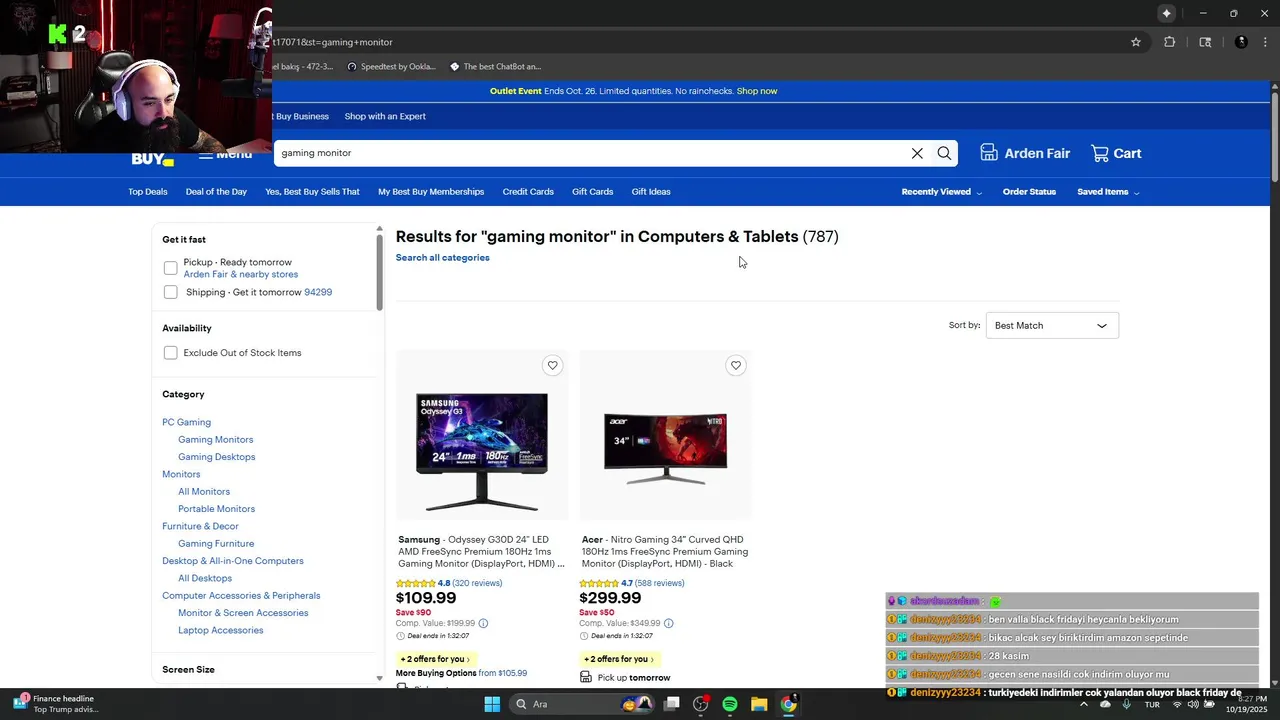Viewport: 1280px width, 720px height.
Task: Click Search all categories link
Action: coord(442,258)
